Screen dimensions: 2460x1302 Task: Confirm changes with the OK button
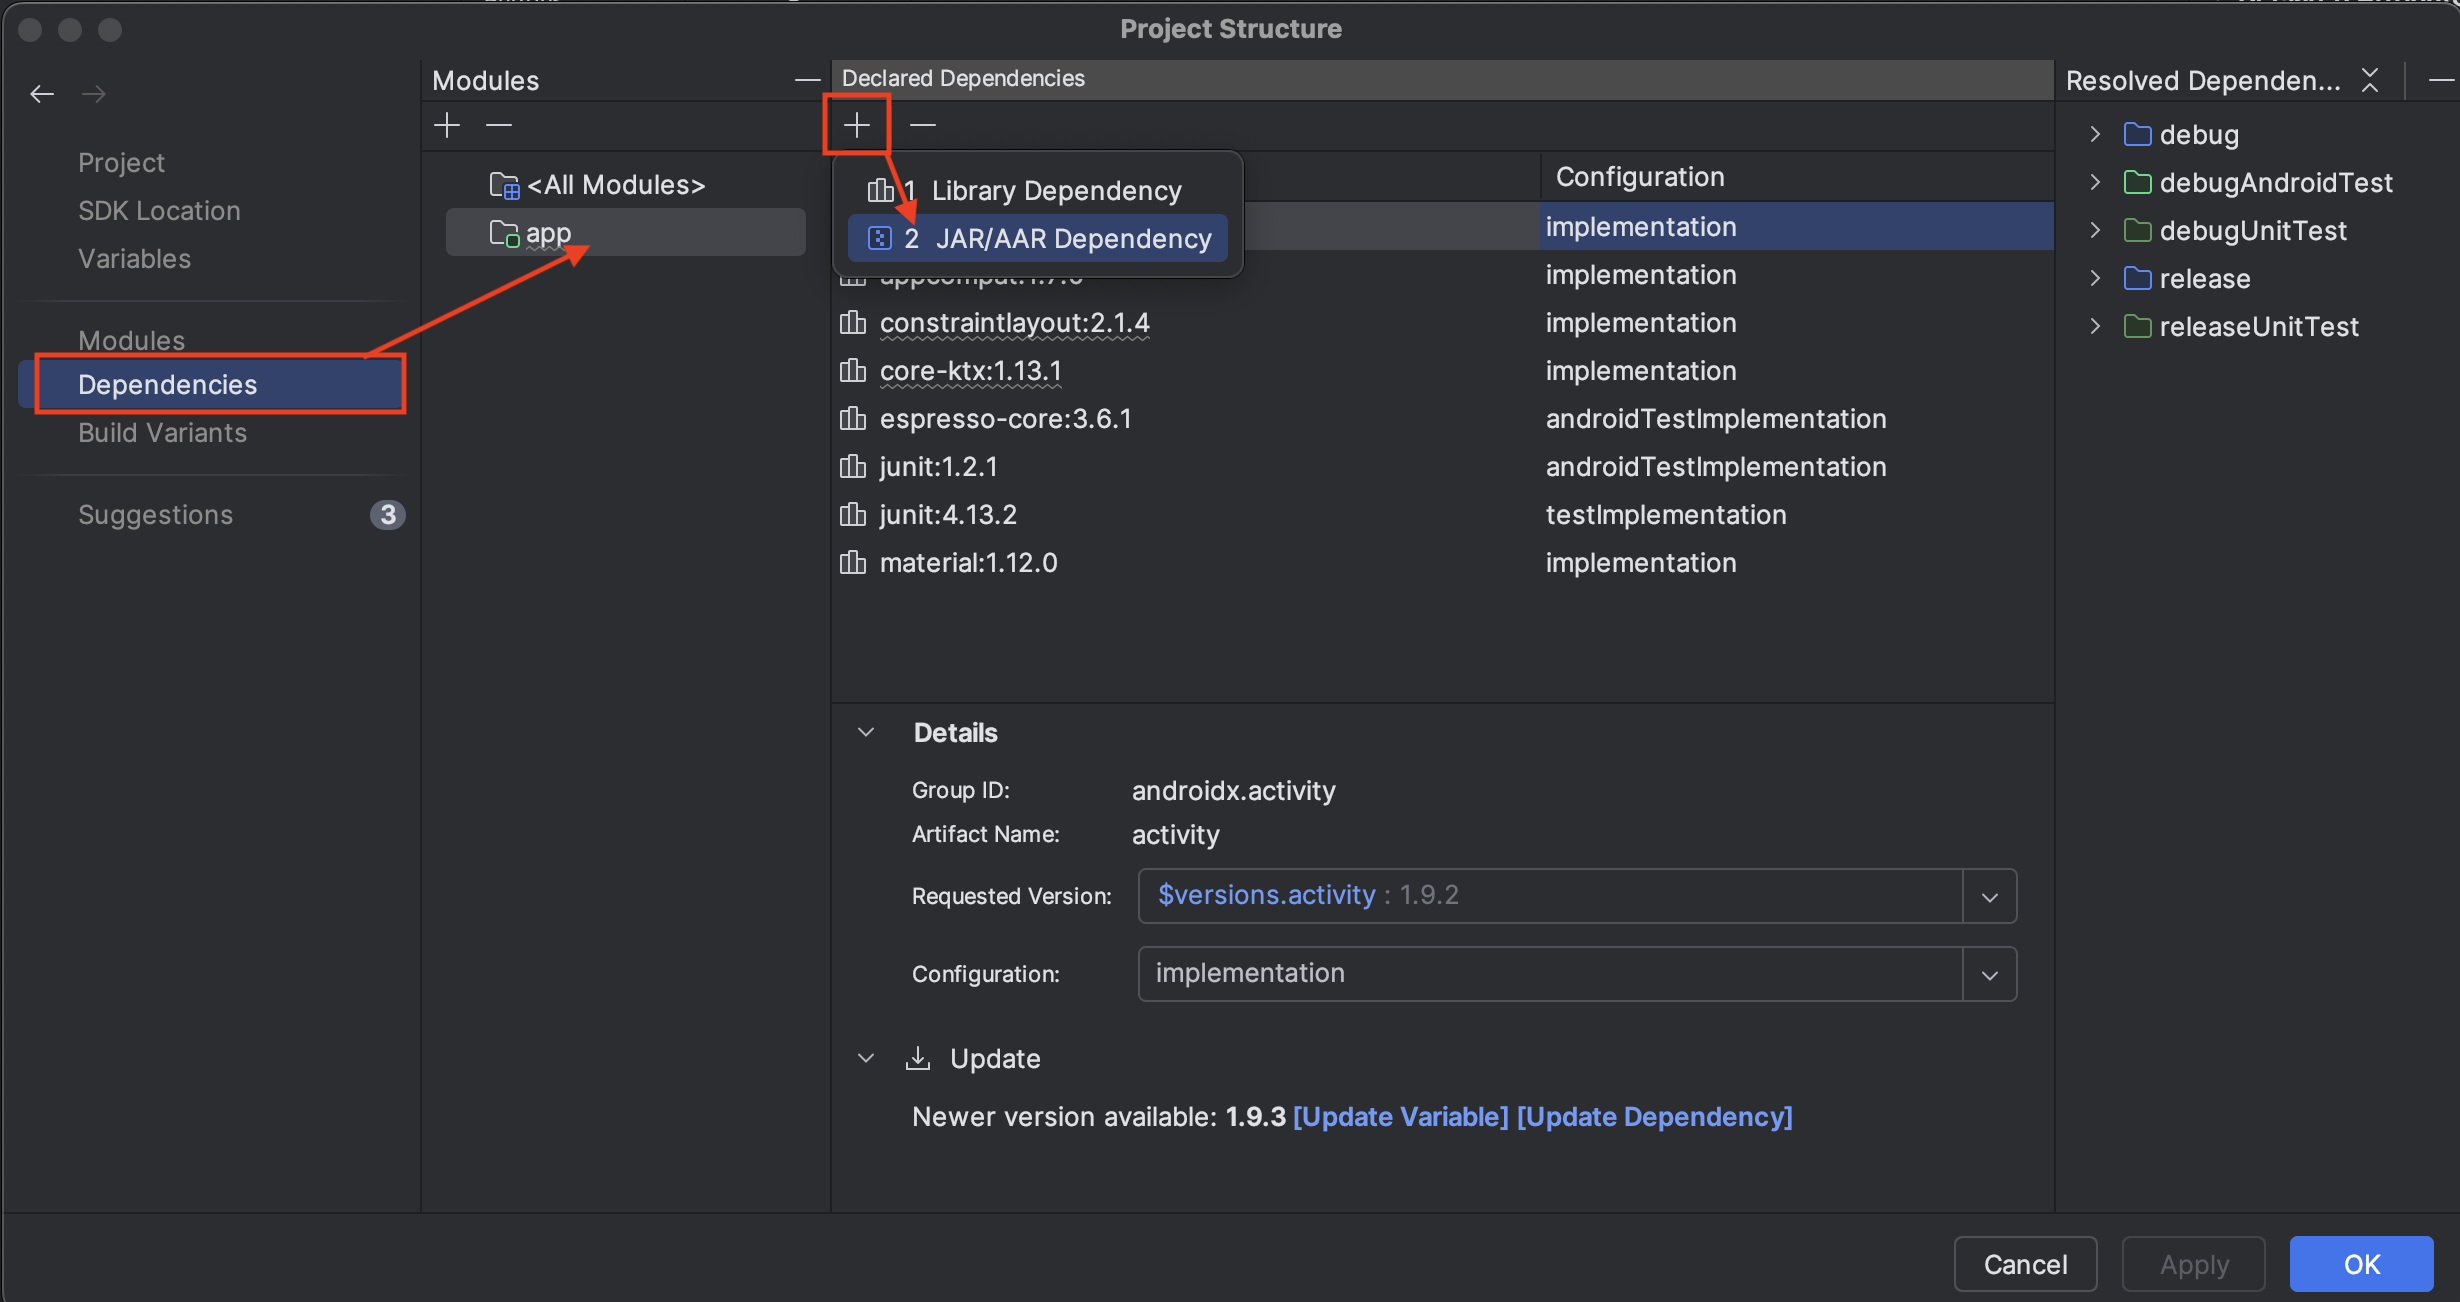2362,1263
